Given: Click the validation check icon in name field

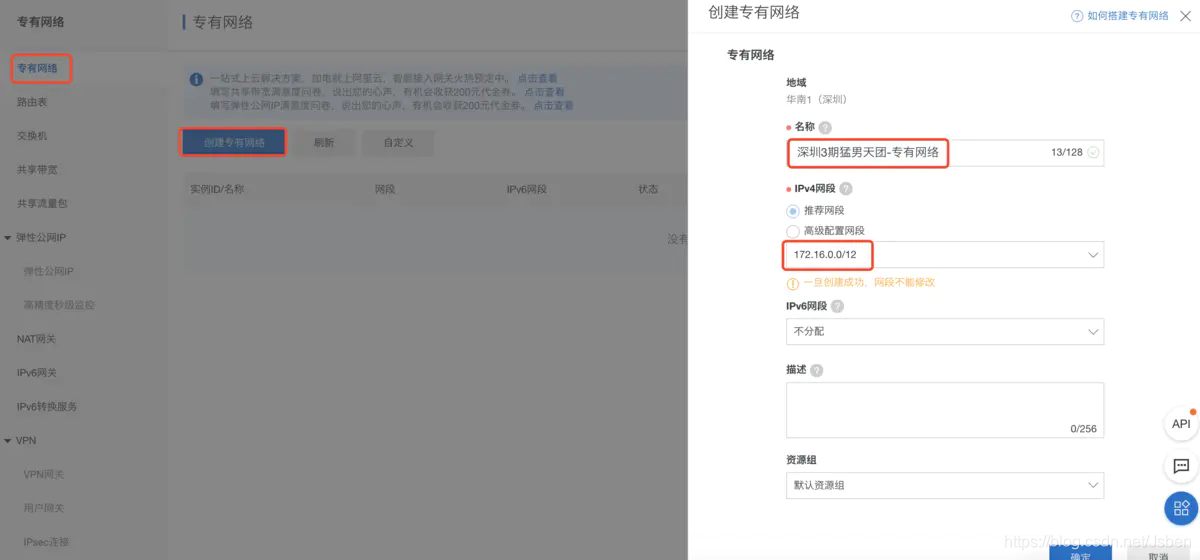Looking at the screenshot, I should pyautogui.click(x=1093, y=153).
